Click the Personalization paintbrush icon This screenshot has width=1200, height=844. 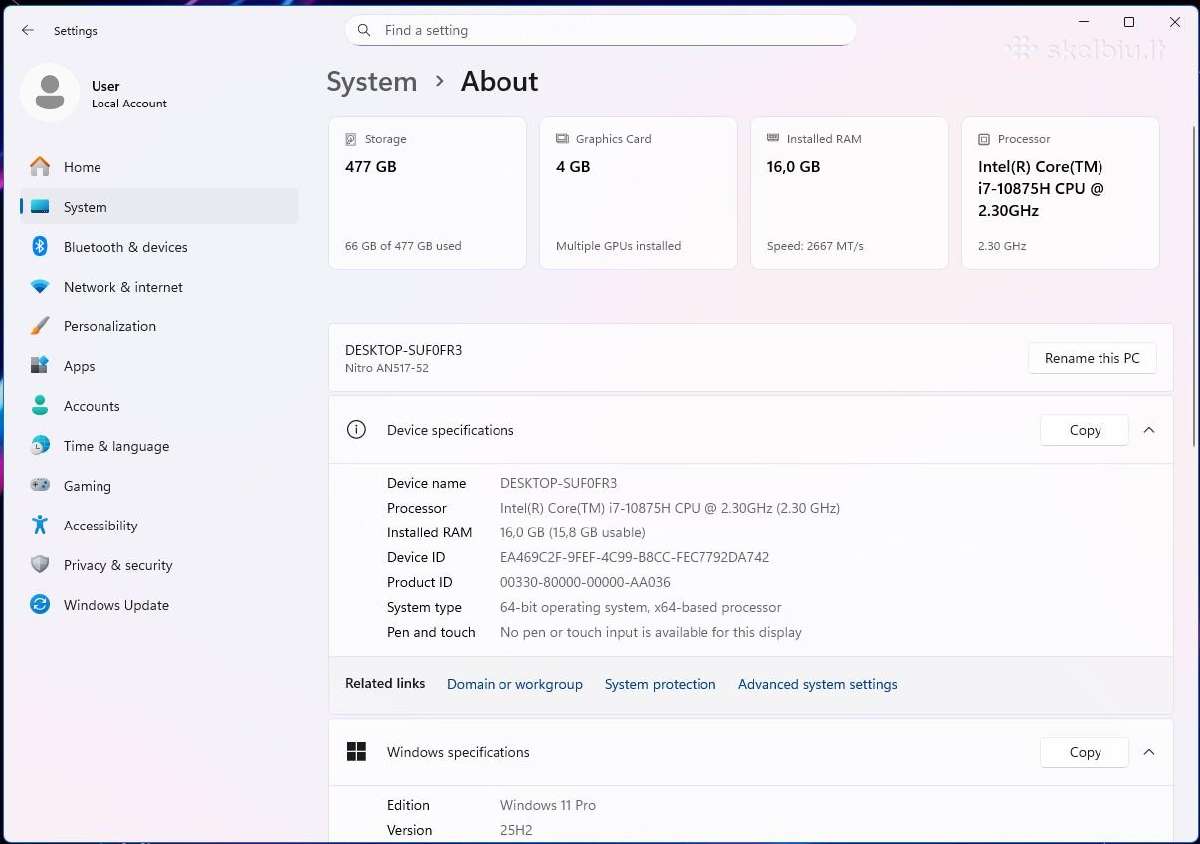(x=40, y=326)
